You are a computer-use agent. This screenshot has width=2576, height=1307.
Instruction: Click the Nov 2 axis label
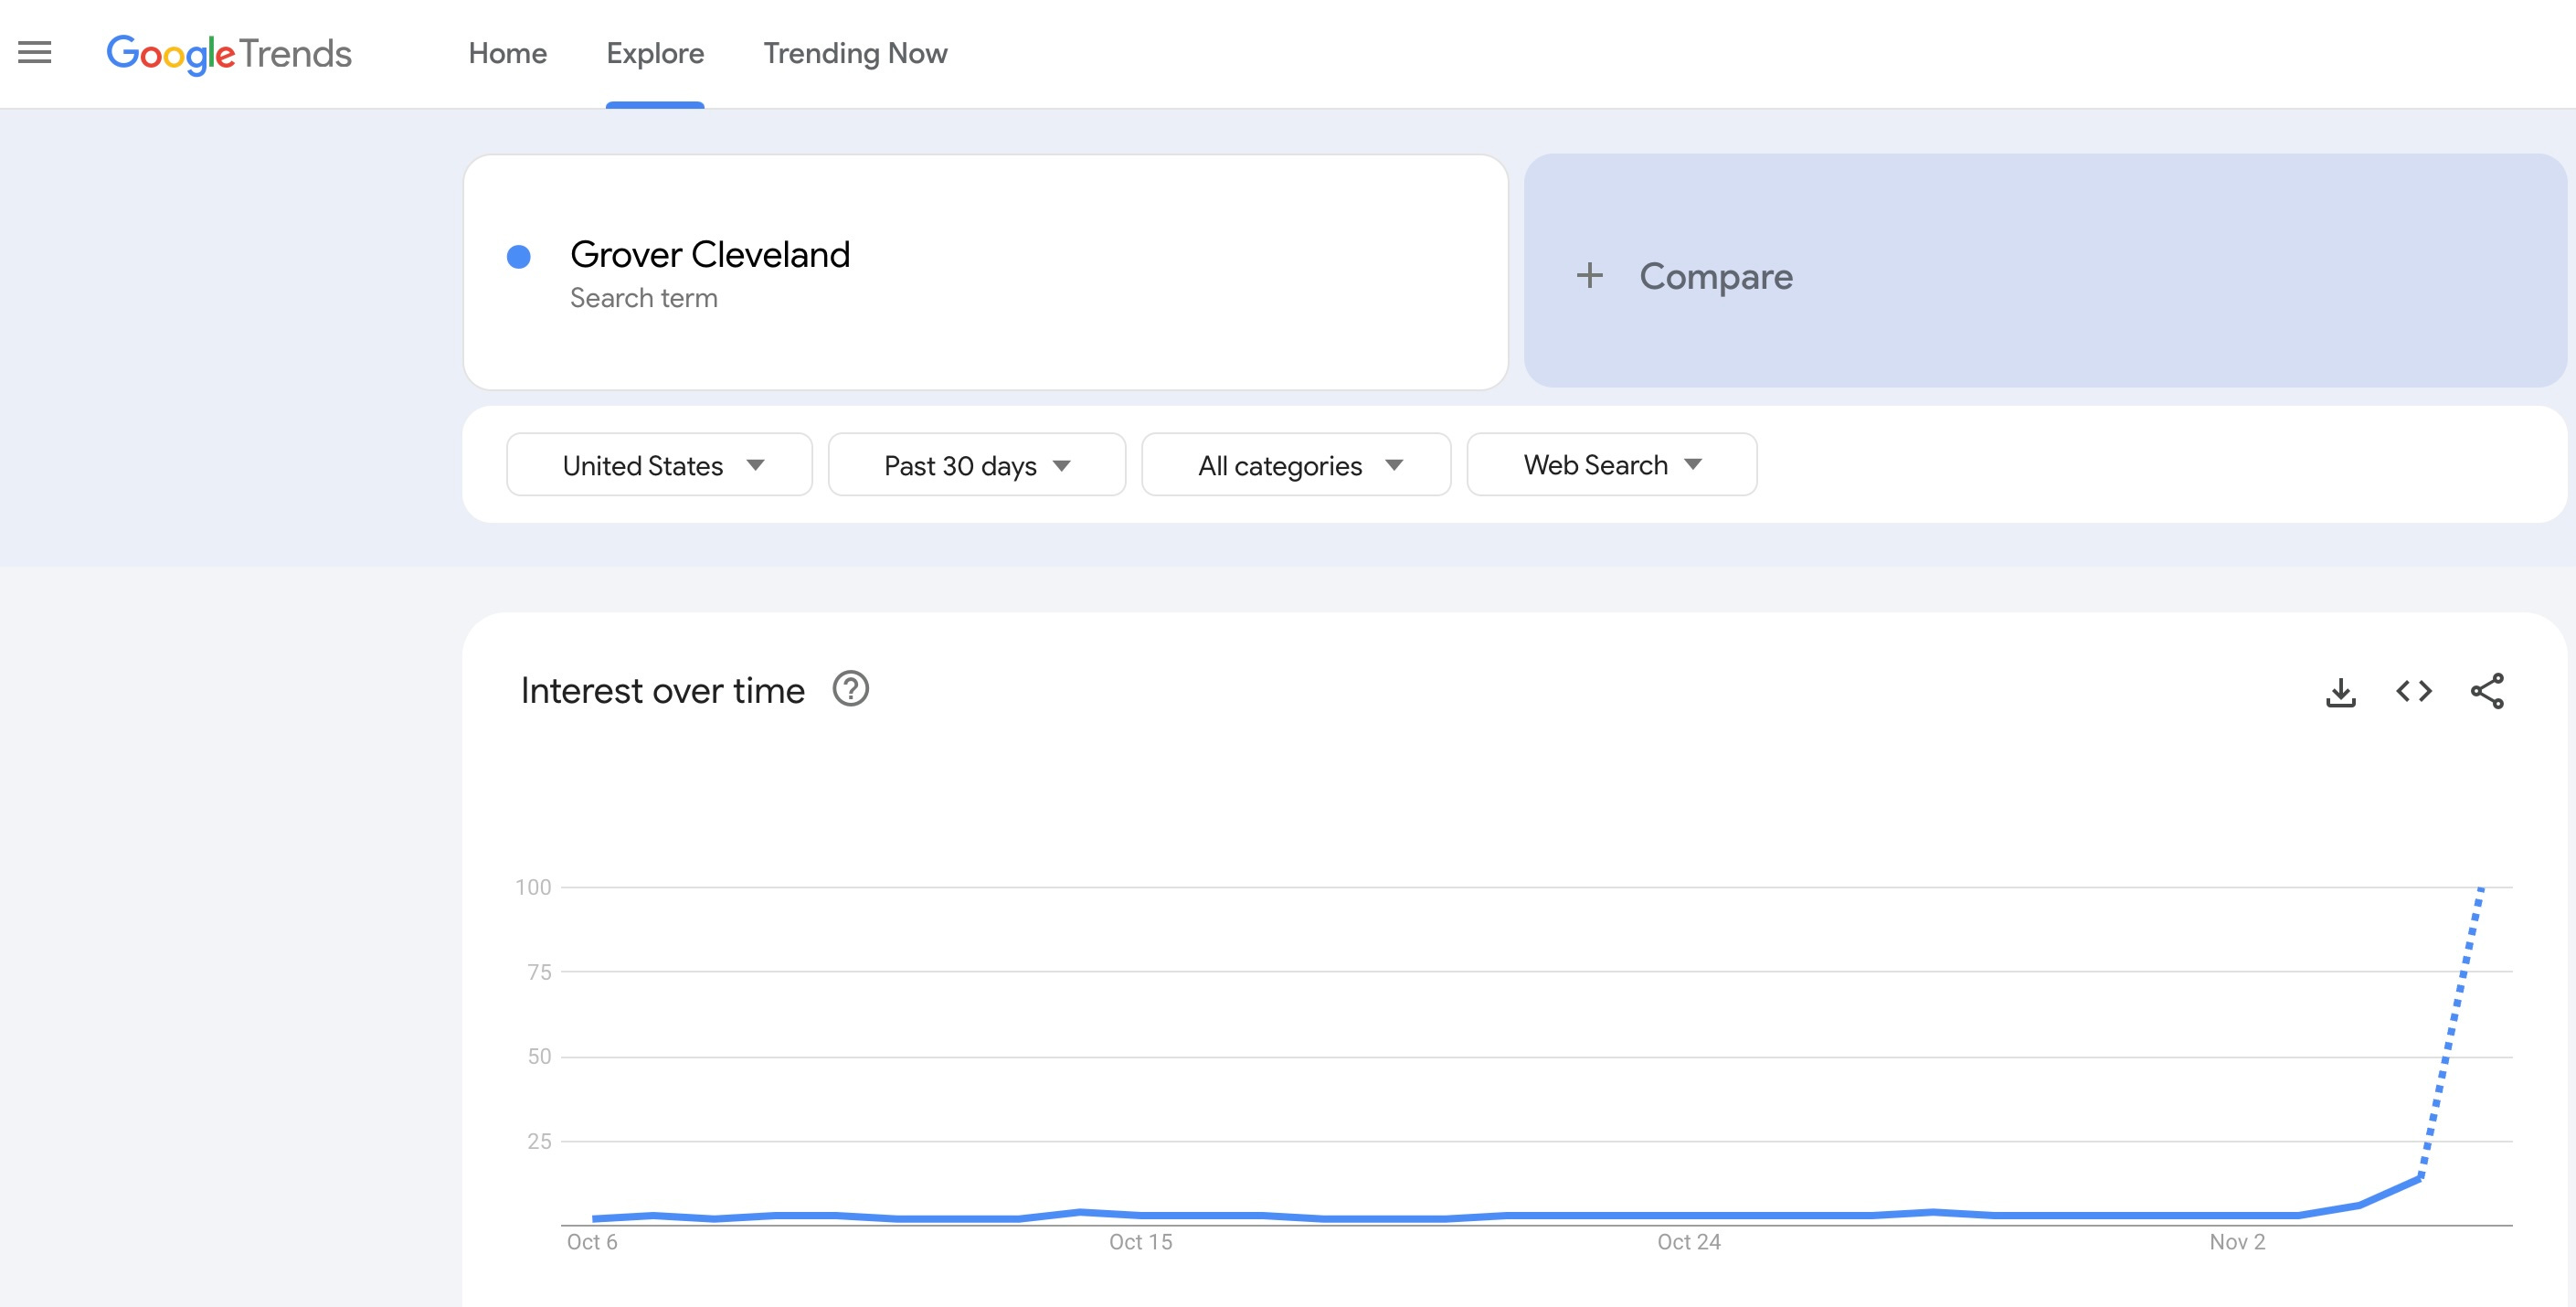[x=2237, y=1242]
